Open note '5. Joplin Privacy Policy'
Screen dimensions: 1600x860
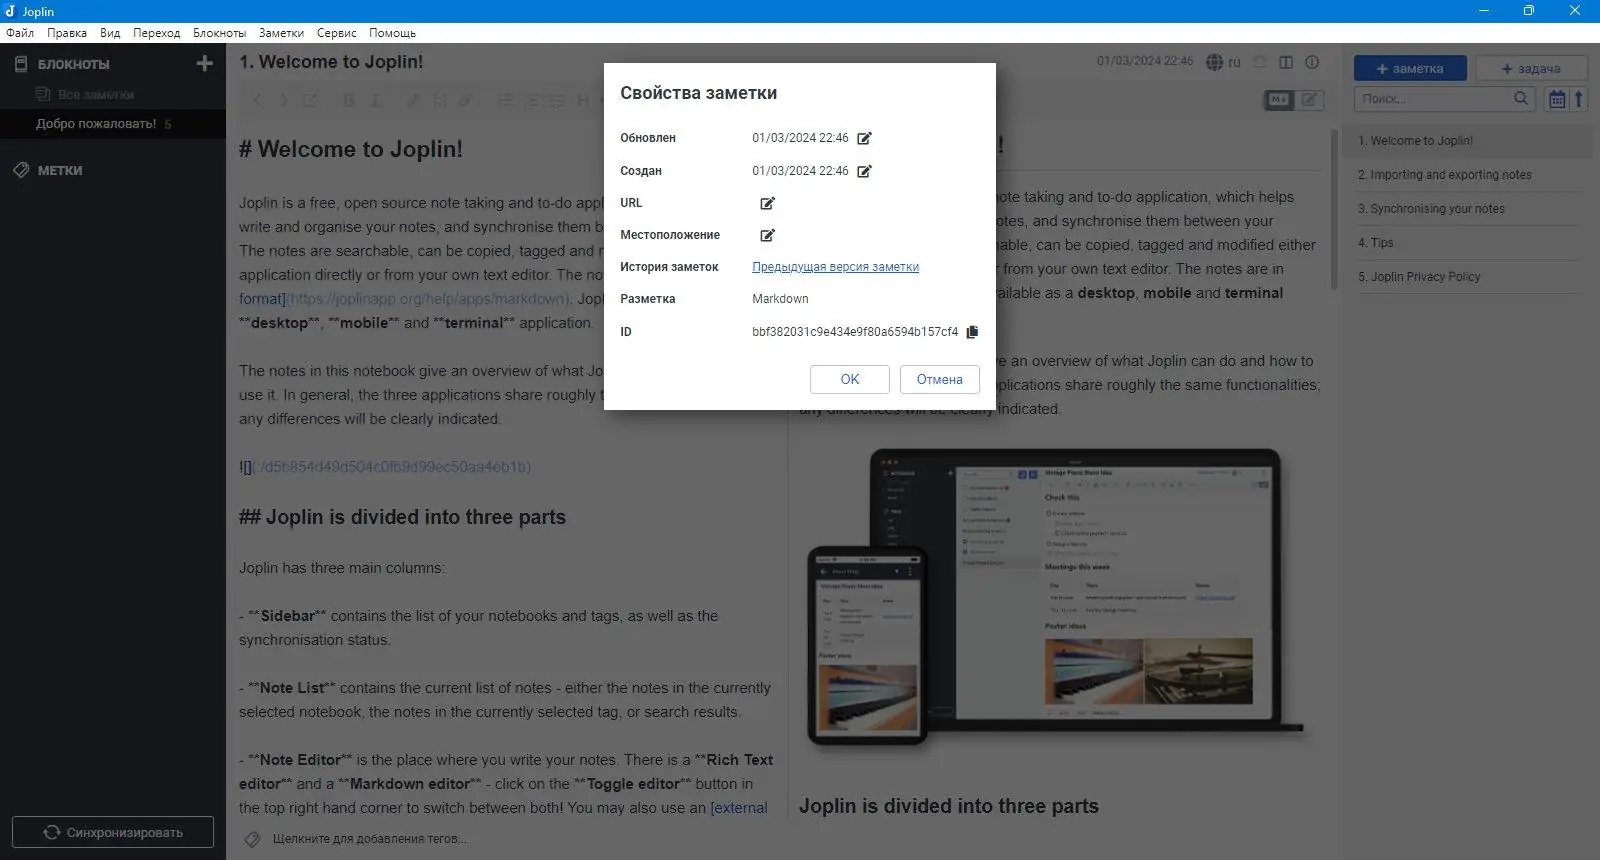[1467, 277]
